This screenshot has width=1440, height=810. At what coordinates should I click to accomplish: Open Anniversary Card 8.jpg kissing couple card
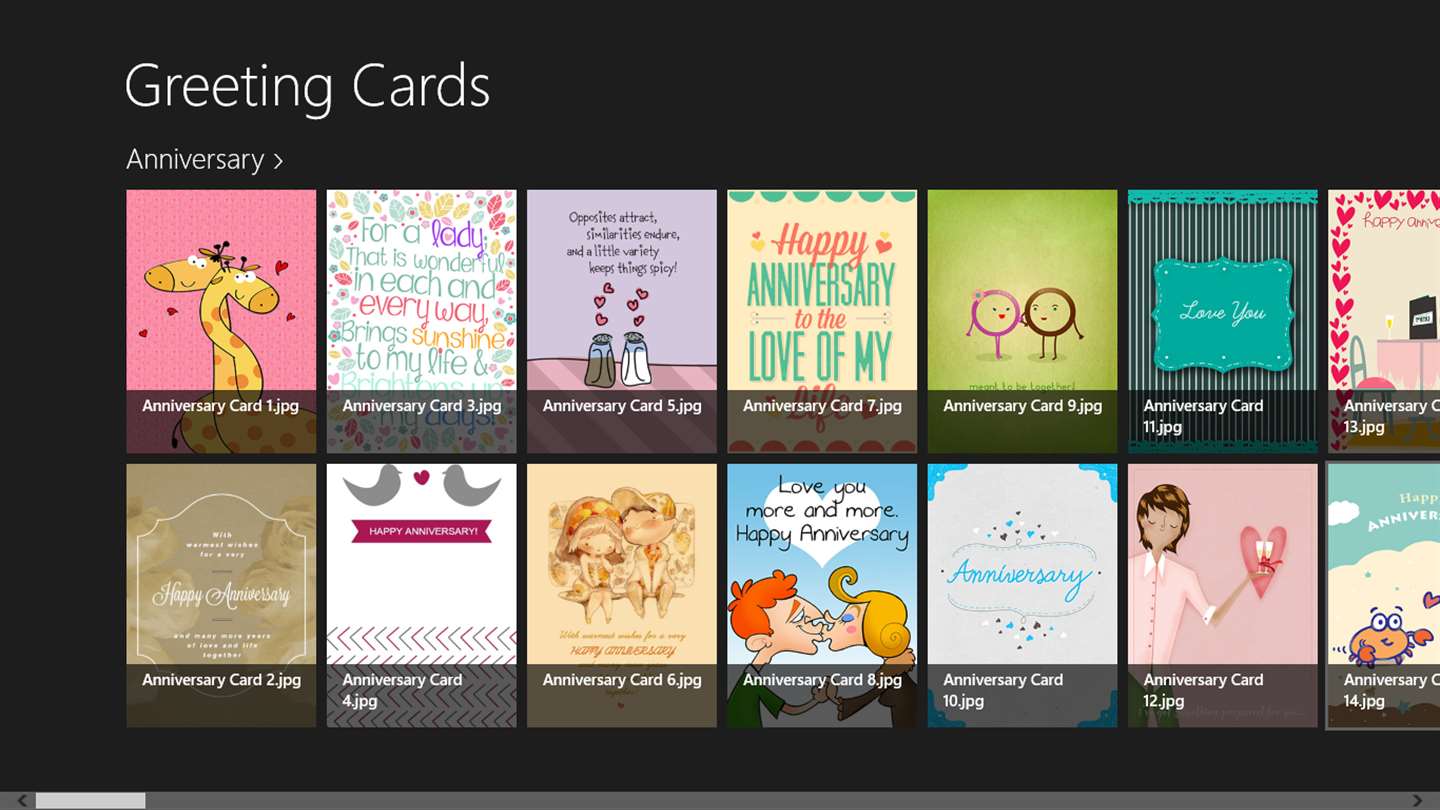point(822,595)
